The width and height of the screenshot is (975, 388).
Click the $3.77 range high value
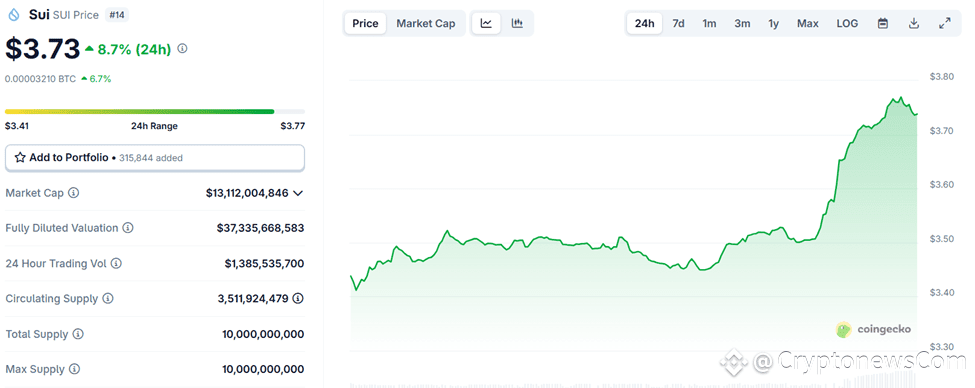[x=292, y=126]
